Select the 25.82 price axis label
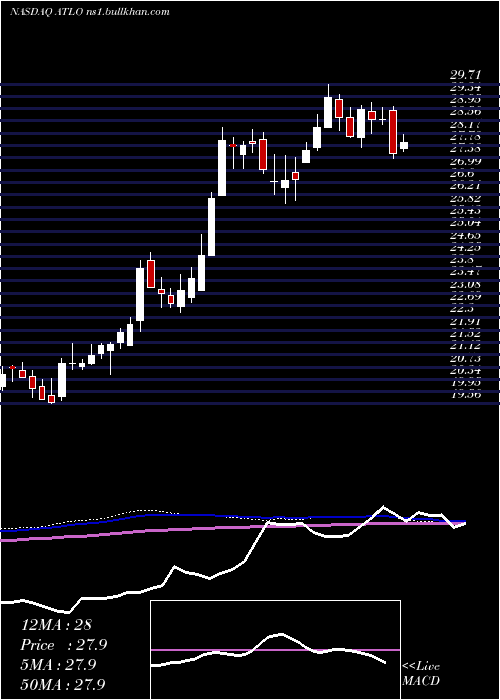 [x=465, y=198]
